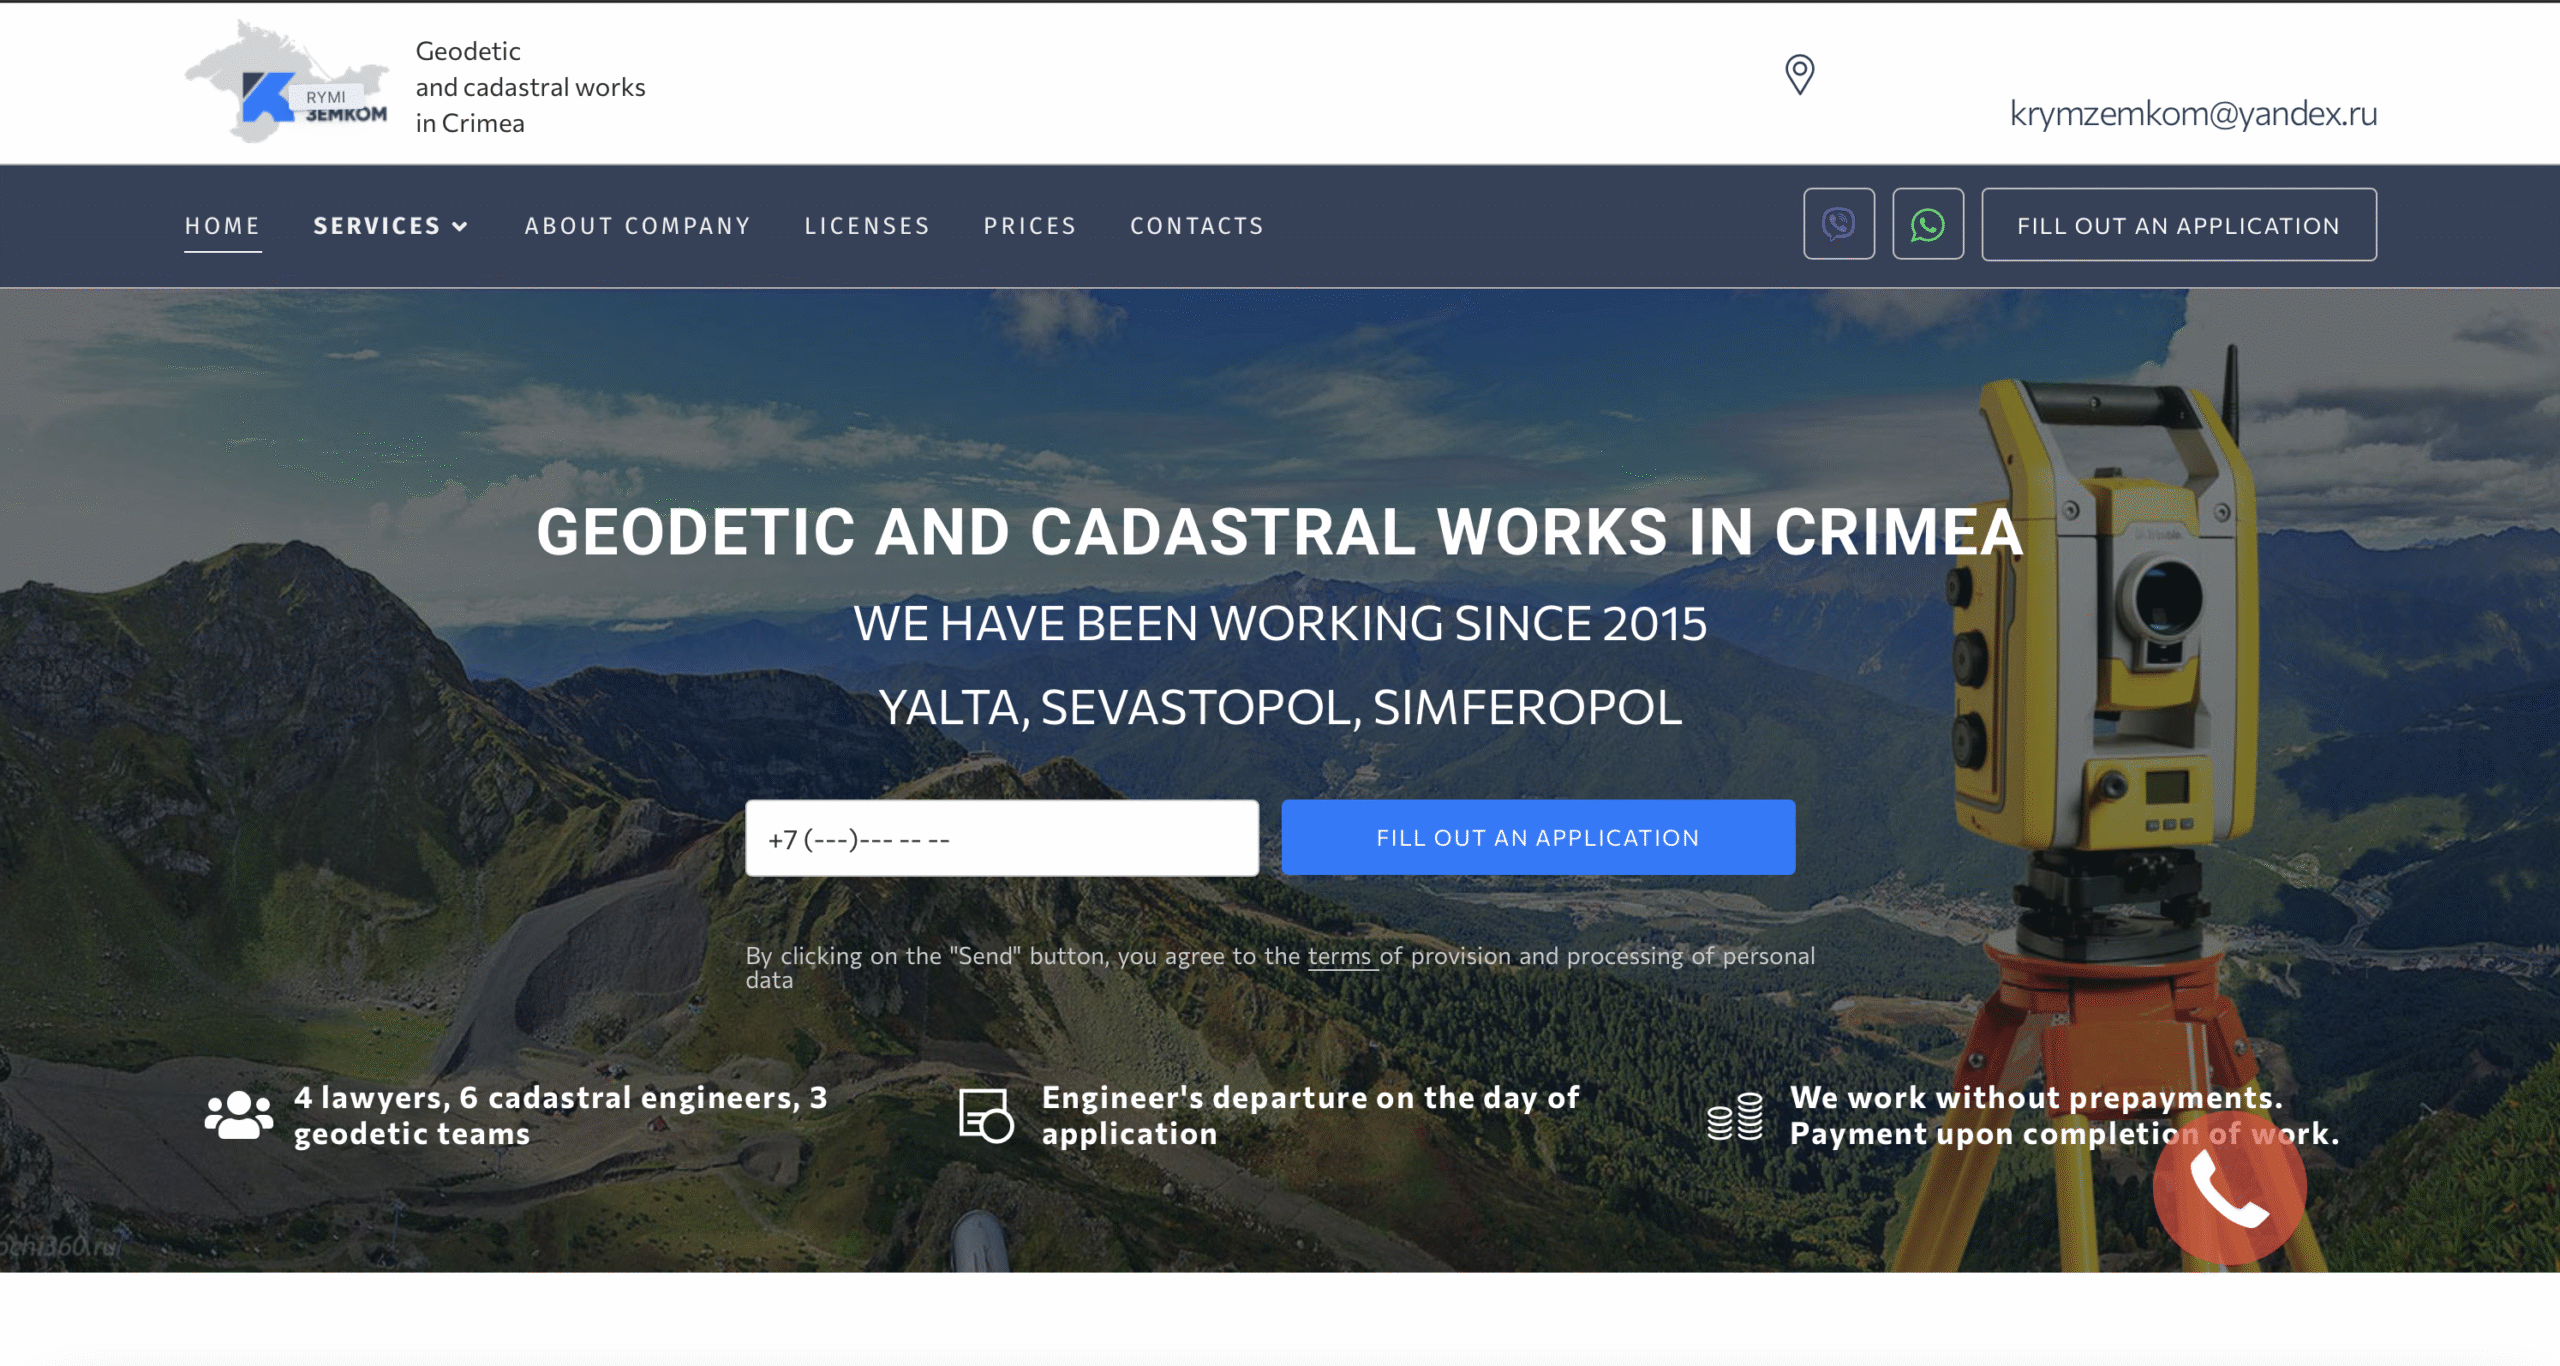Go to the Home menu item

[x=222, y=226]
